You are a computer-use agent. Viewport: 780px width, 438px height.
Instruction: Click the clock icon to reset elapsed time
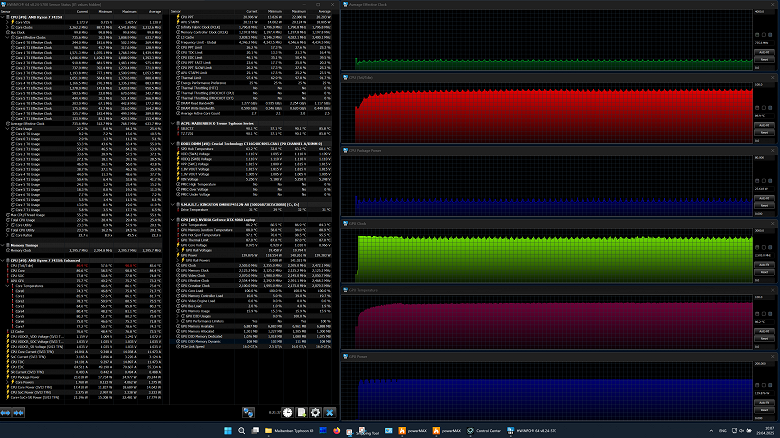pos(288,412)
